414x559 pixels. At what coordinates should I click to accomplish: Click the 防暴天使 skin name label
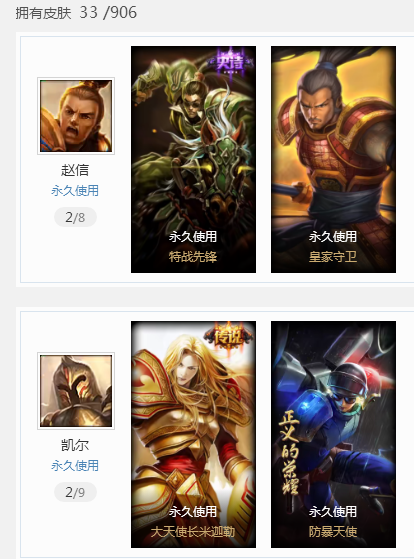tap(333, 532)
